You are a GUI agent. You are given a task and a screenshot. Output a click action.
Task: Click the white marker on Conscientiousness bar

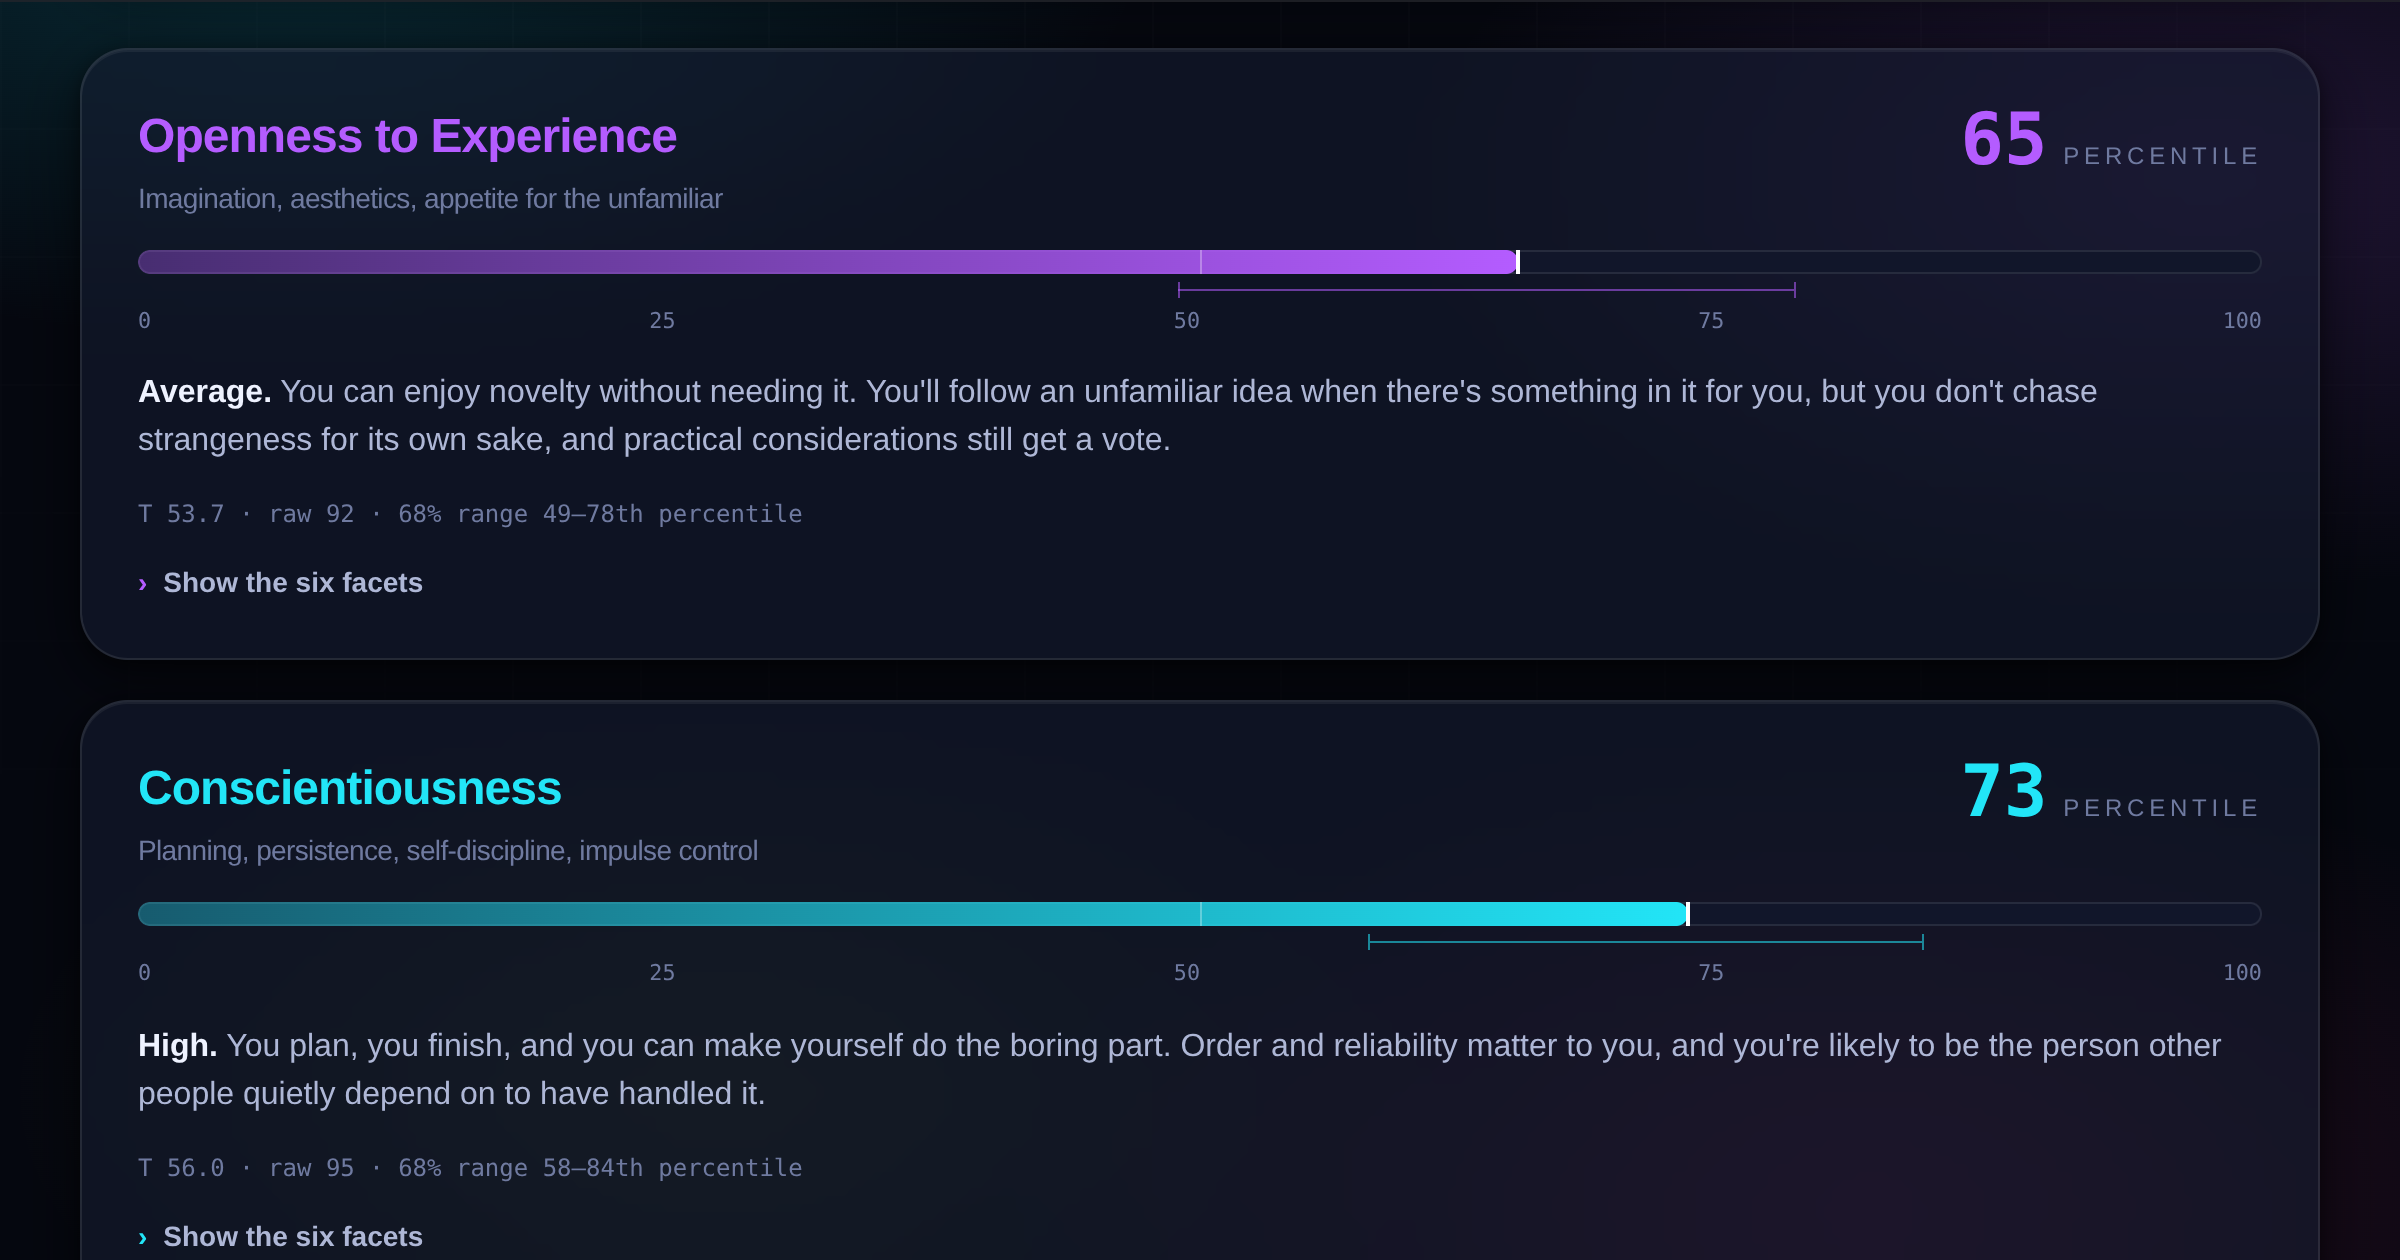1688,914
